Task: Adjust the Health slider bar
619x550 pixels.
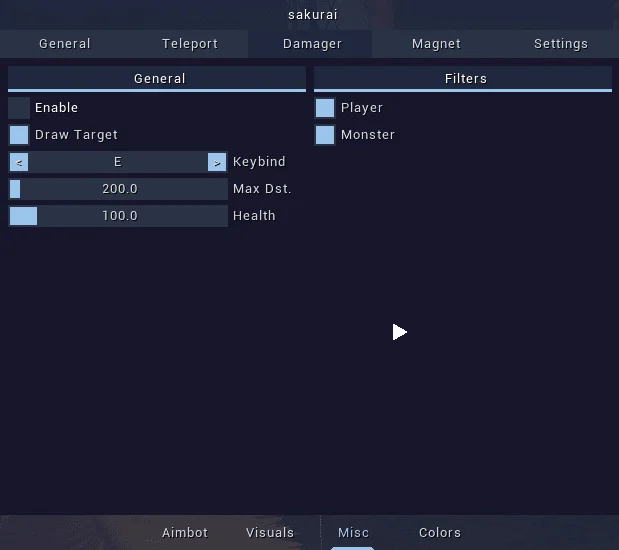Action: click(118, 216)
